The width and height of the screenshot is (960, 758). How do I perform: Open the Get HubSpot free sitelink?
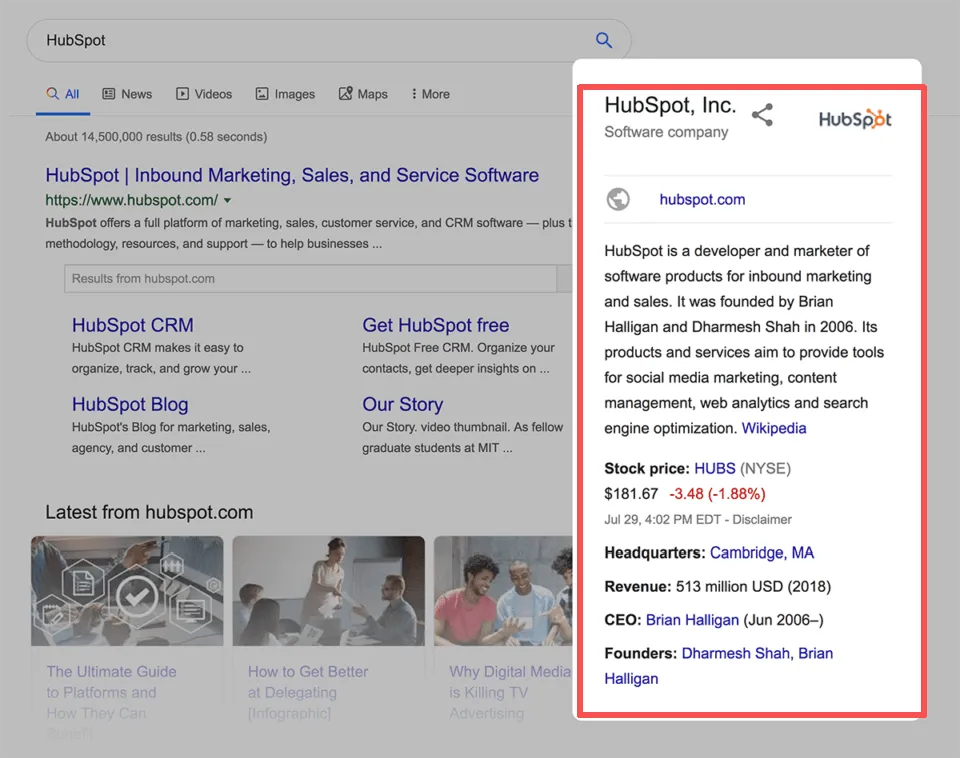coord(435,325)
